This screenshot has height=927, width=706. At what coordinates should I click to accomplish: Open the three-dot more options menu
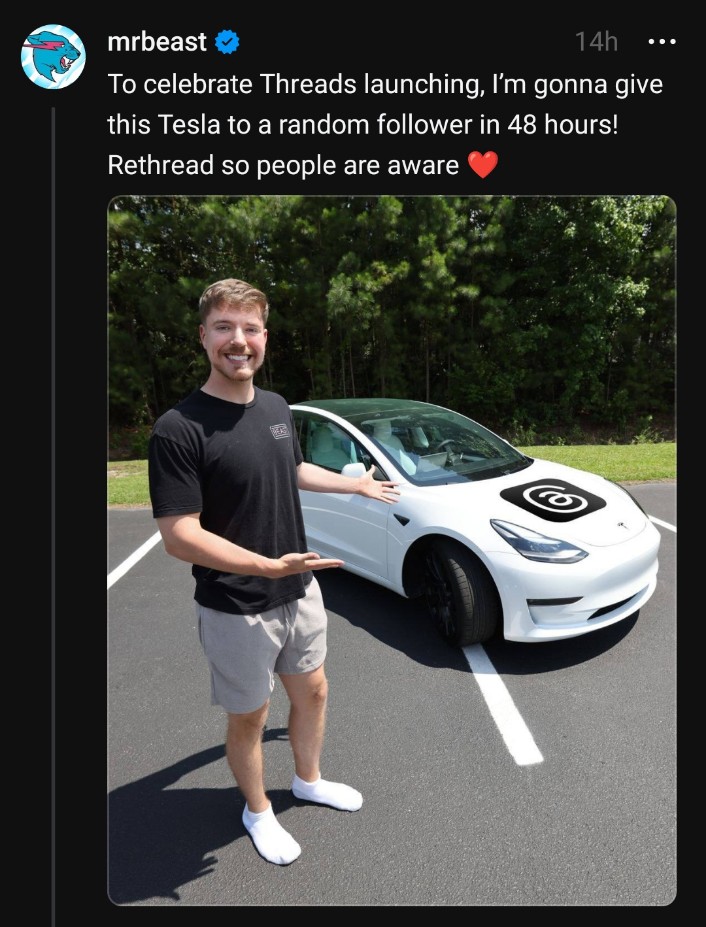(x=662, y=42)
